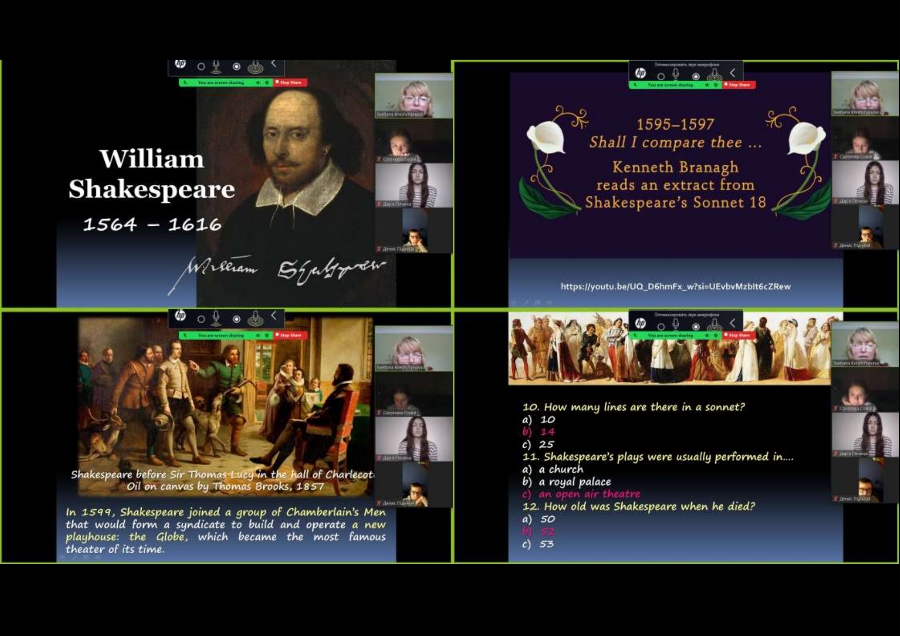The height and width of the screenshot is (636, 900).
Task: Choose the conference microphone icon on the Shakespeare portrait panel
Action: 255,67
